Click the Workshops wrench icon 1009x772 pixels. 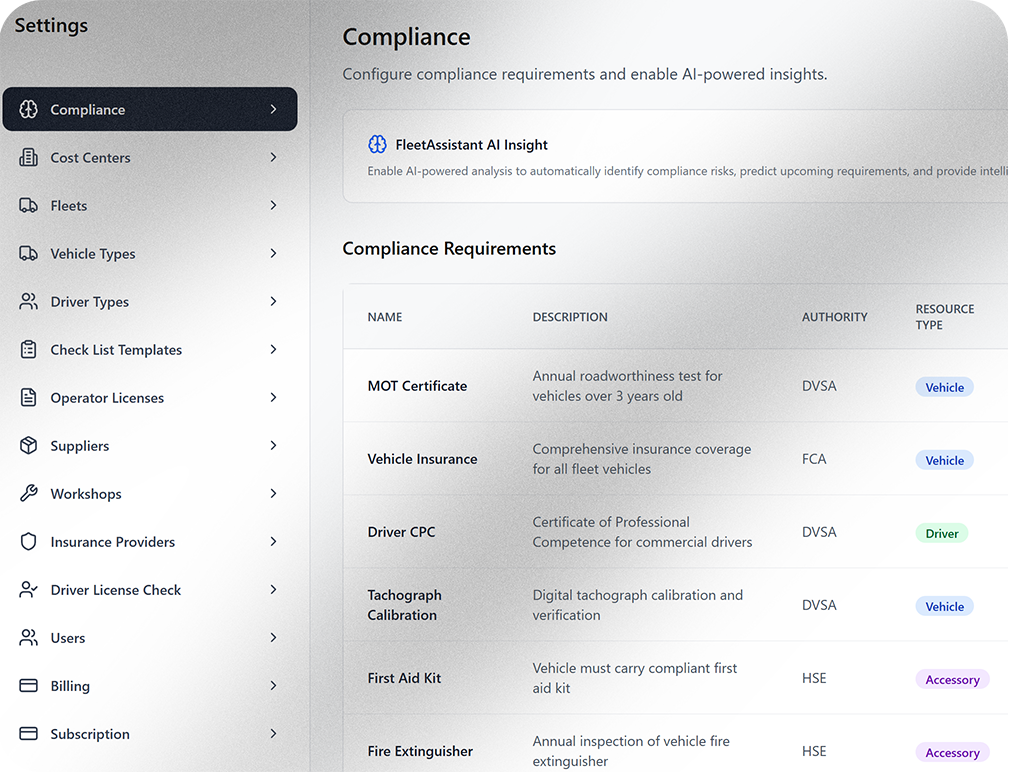pos(29,494)
